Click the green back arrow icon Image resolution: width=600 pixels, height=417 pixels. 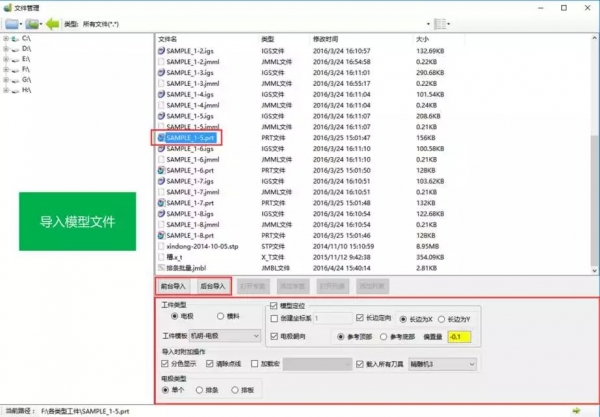tap(52, 24)
